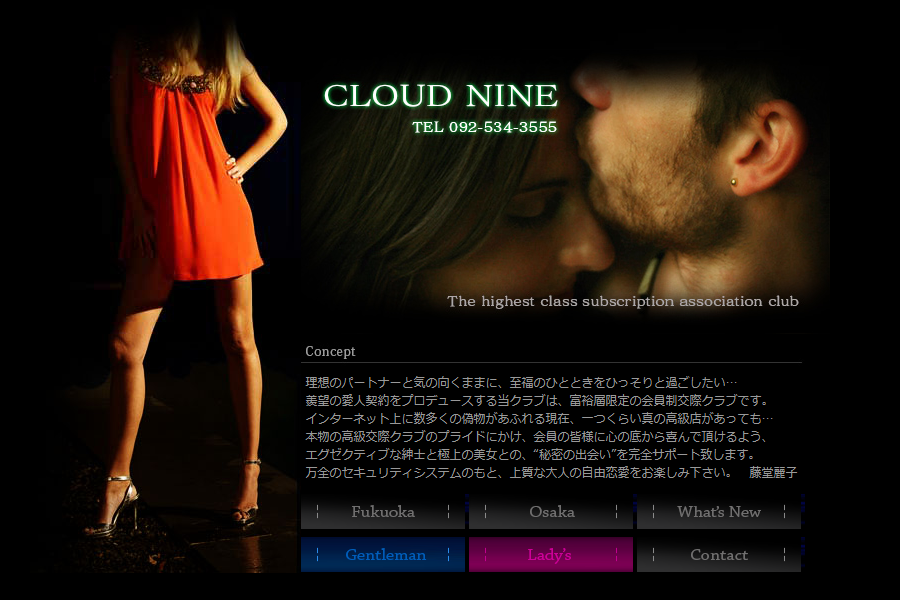Open the What's New page
This screenshot has width=900, height=600.
[x=718, y=512]
